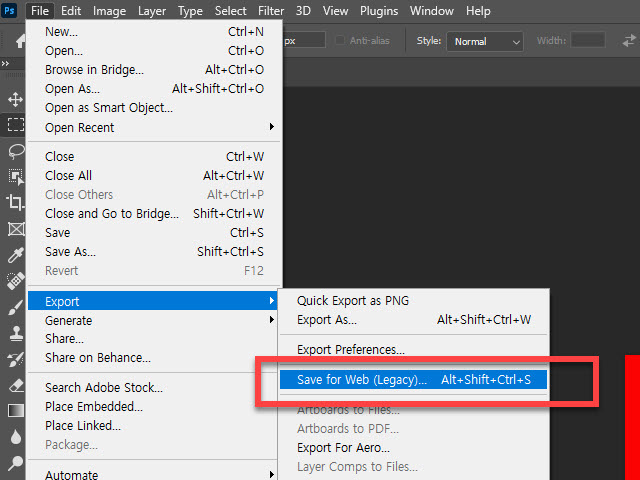Click the px input field in options bar
The height and width of the screenshot is (480, 640).
click(304, 40)
